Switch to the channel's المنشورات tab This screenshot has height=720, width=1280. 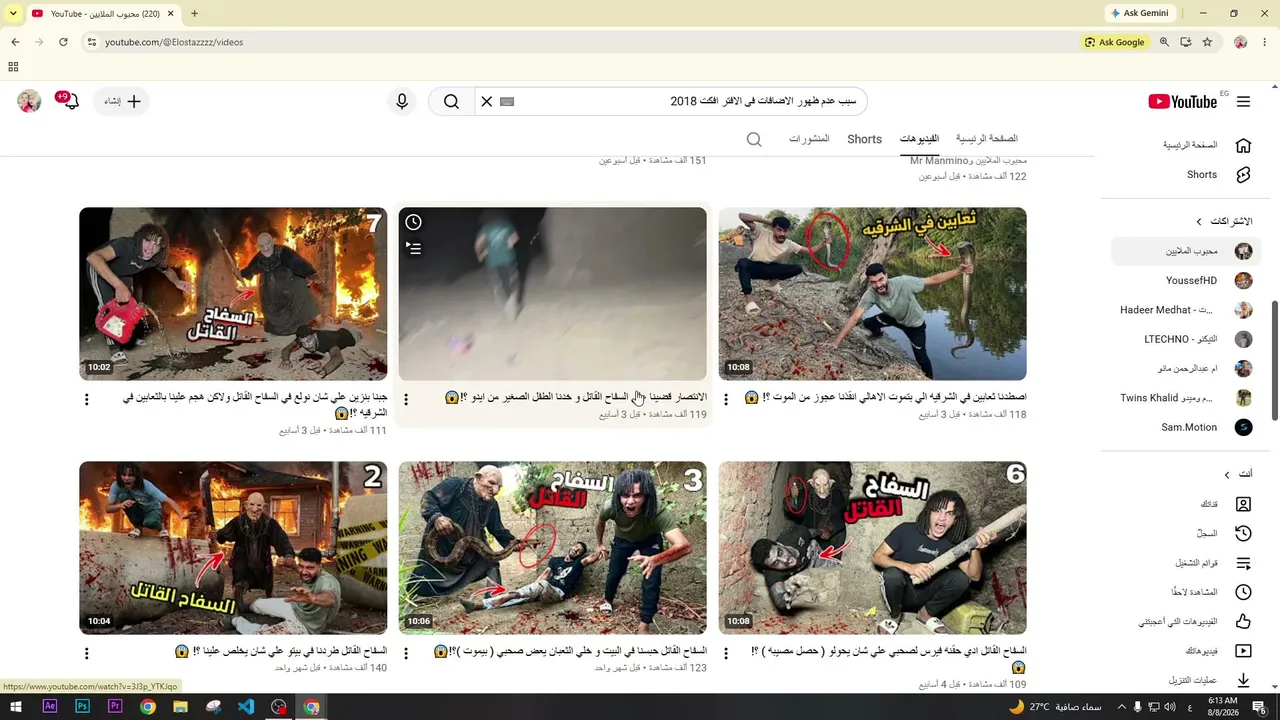click(809, 139)
